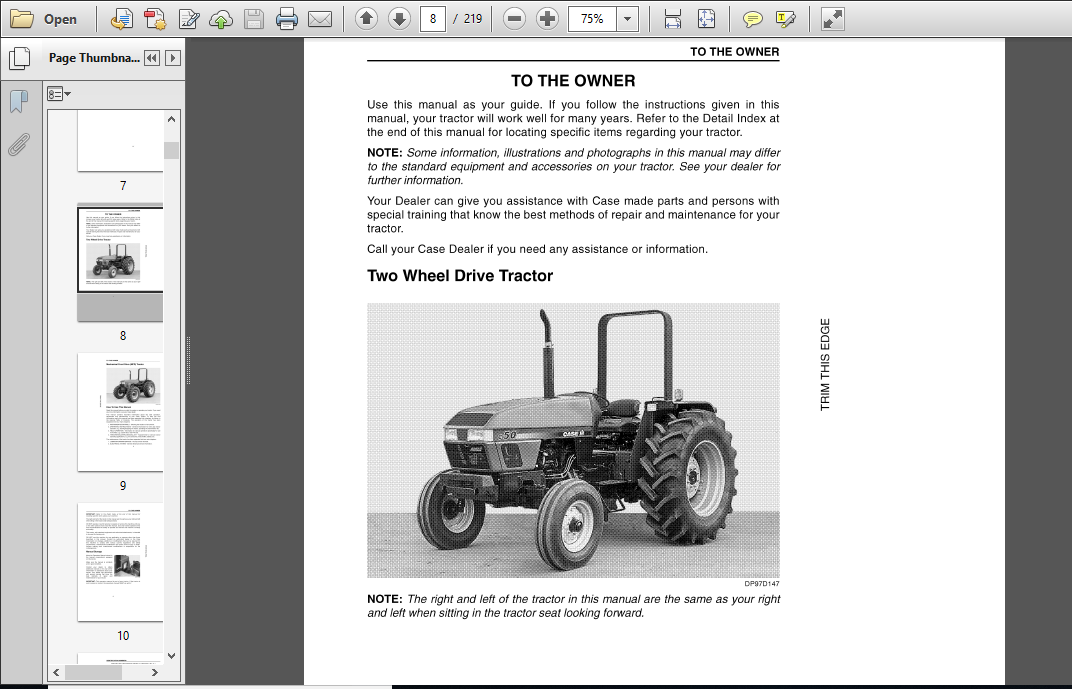
Task: Click the 'TRIM THIS EDGE' vertical text
Action: (825, 364)
